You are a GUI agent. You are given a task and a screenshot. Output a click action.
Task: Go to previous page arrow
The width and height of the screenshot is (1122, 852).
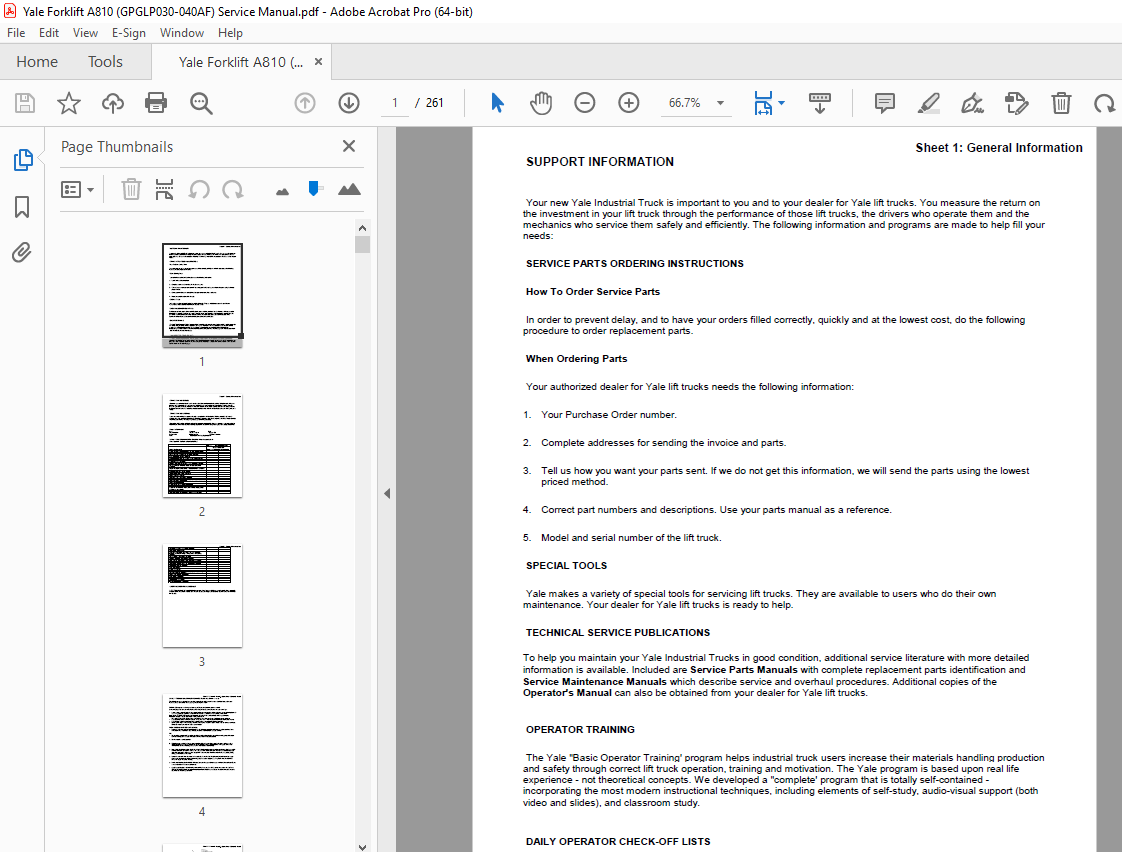(305, 103)
